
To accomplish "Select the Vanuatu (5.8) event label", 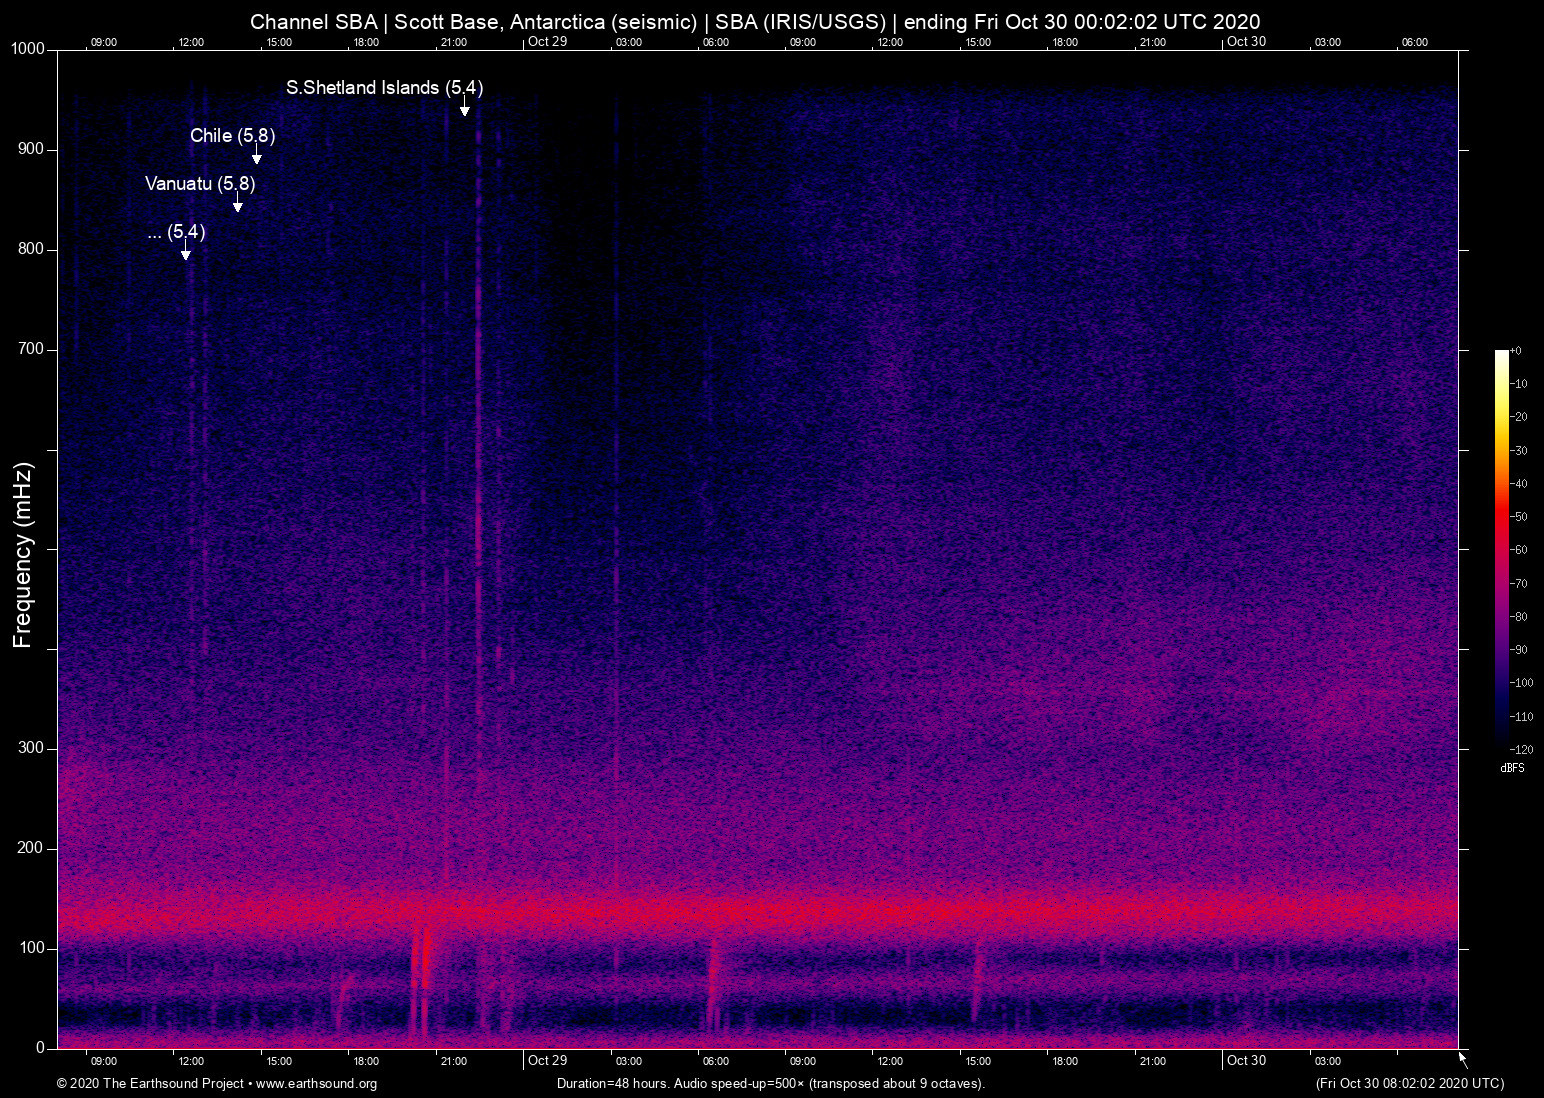I will click(x=200, y=184).
